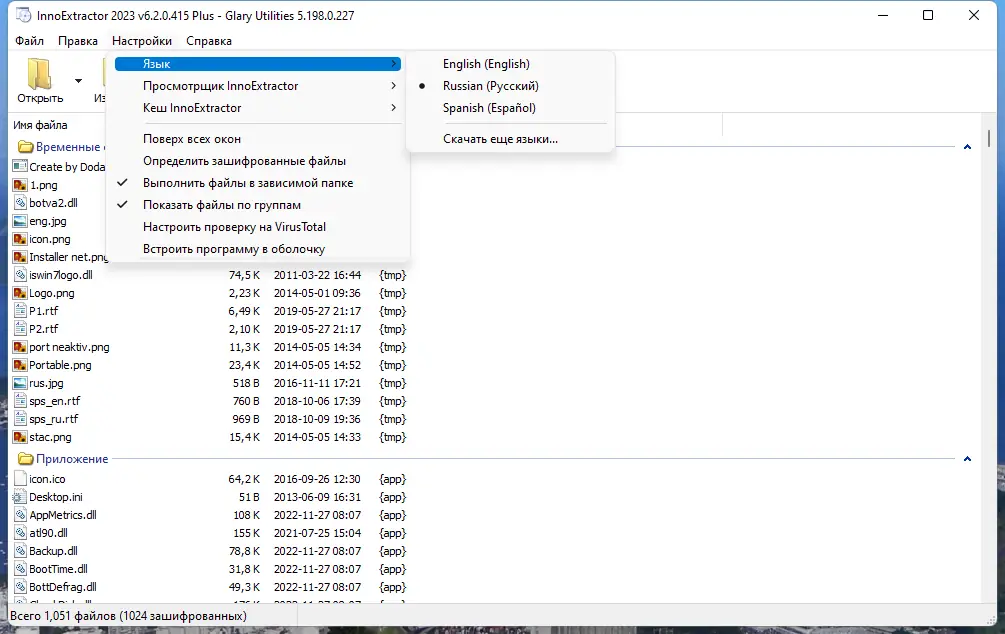Collapse the Приложение group with its arrow
This screenshot has height=634, width=1005.
click(967, 459)
